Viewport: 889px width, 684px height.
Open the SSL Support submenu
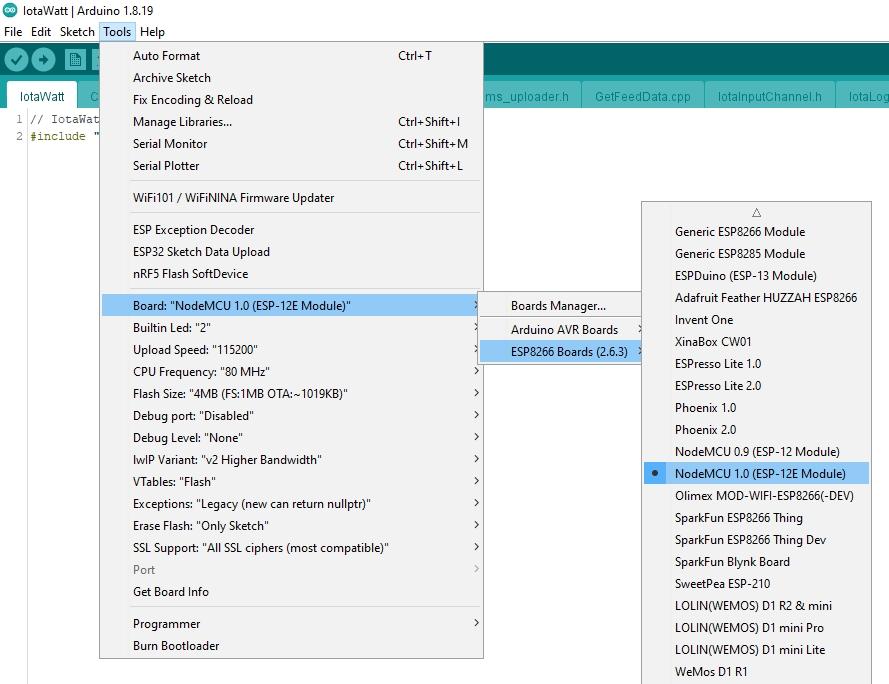coord(291,548)
